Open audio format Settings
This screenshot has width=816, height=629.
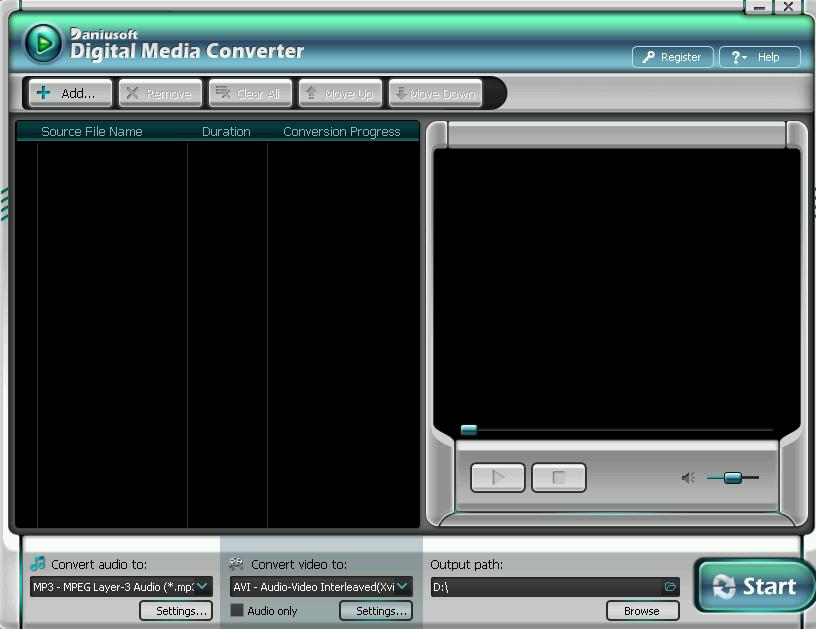pos(176,611)
